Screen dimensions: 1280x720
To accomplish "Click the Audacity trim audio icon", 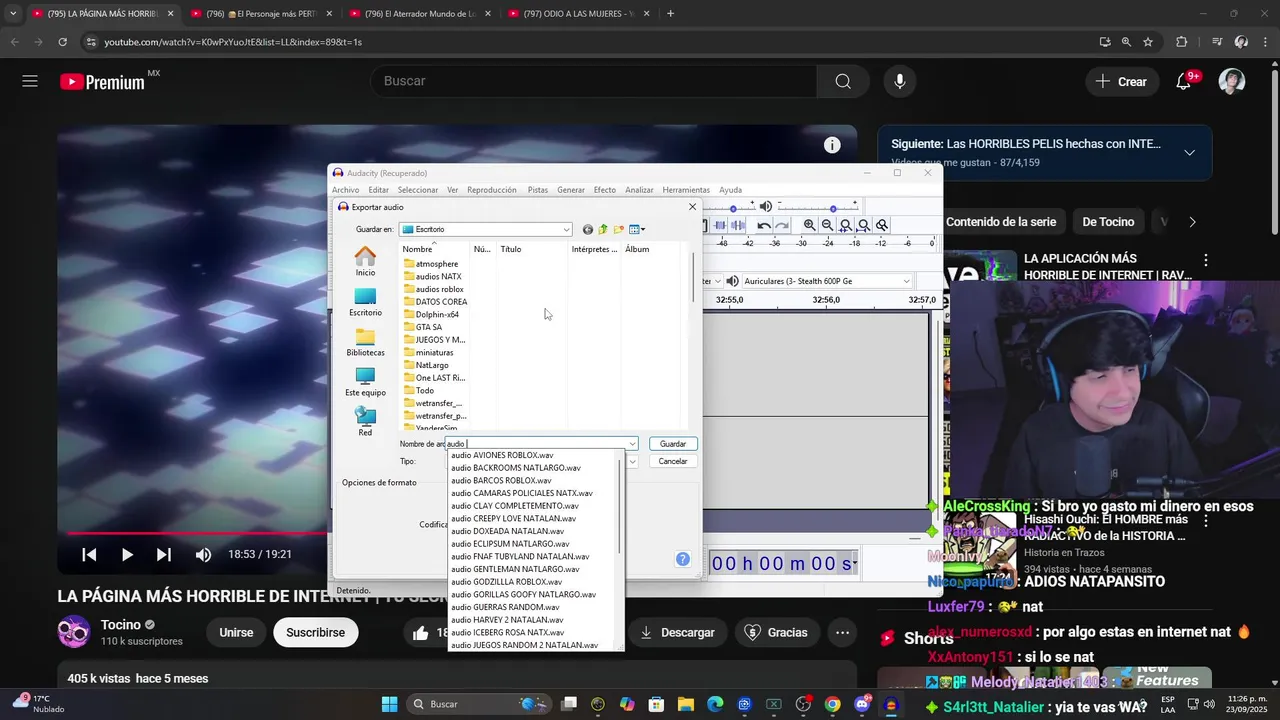I will tap(719, 225).
